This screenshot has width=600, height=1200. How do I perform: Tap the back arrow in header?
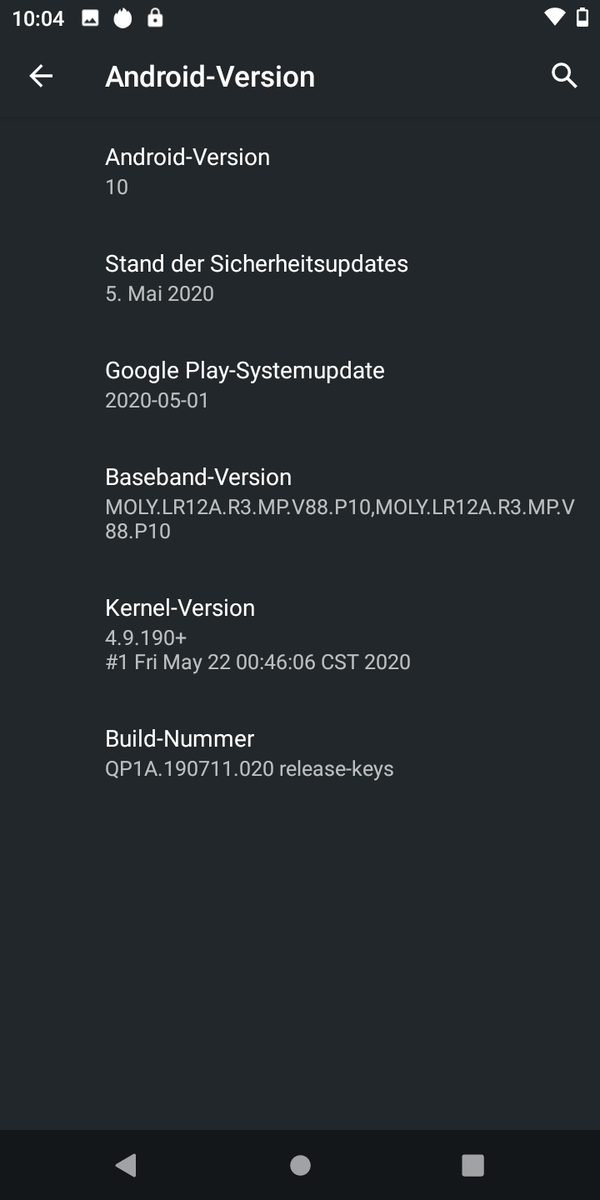[x=41, y=76]
